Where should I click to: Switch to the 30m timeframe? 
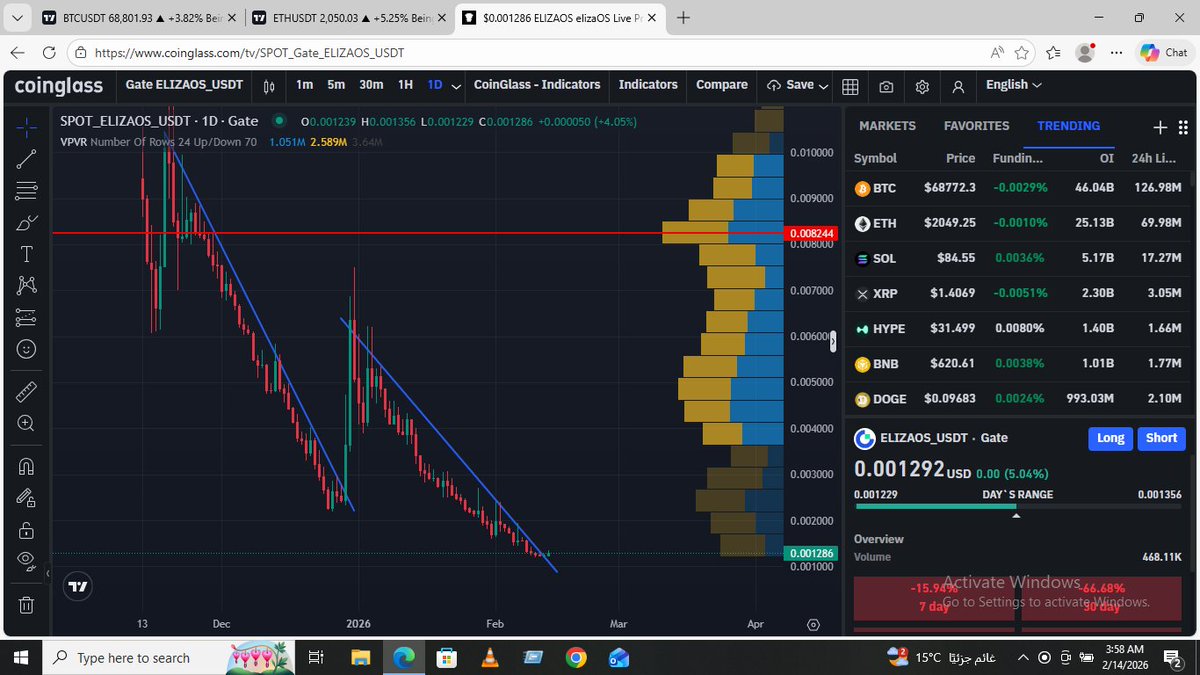pyautogui.click(x=371, y=85)
